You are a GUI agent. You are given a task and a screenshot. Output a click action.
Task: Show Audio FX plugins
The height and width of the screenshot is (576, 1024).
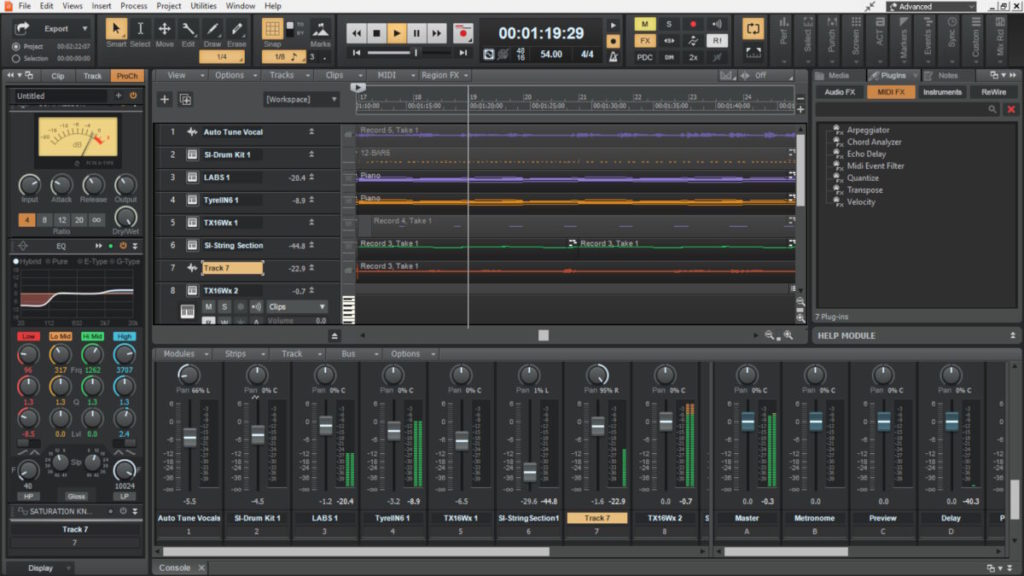pyautogui.click(x=839, y=92)
